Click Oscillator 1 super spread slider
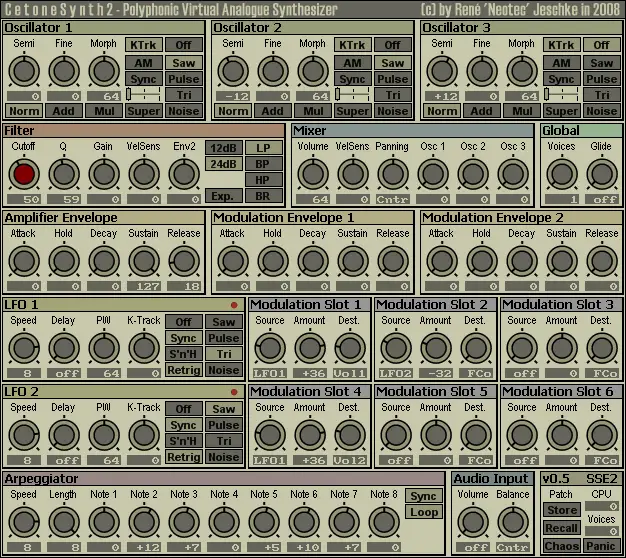 (144, 94)
